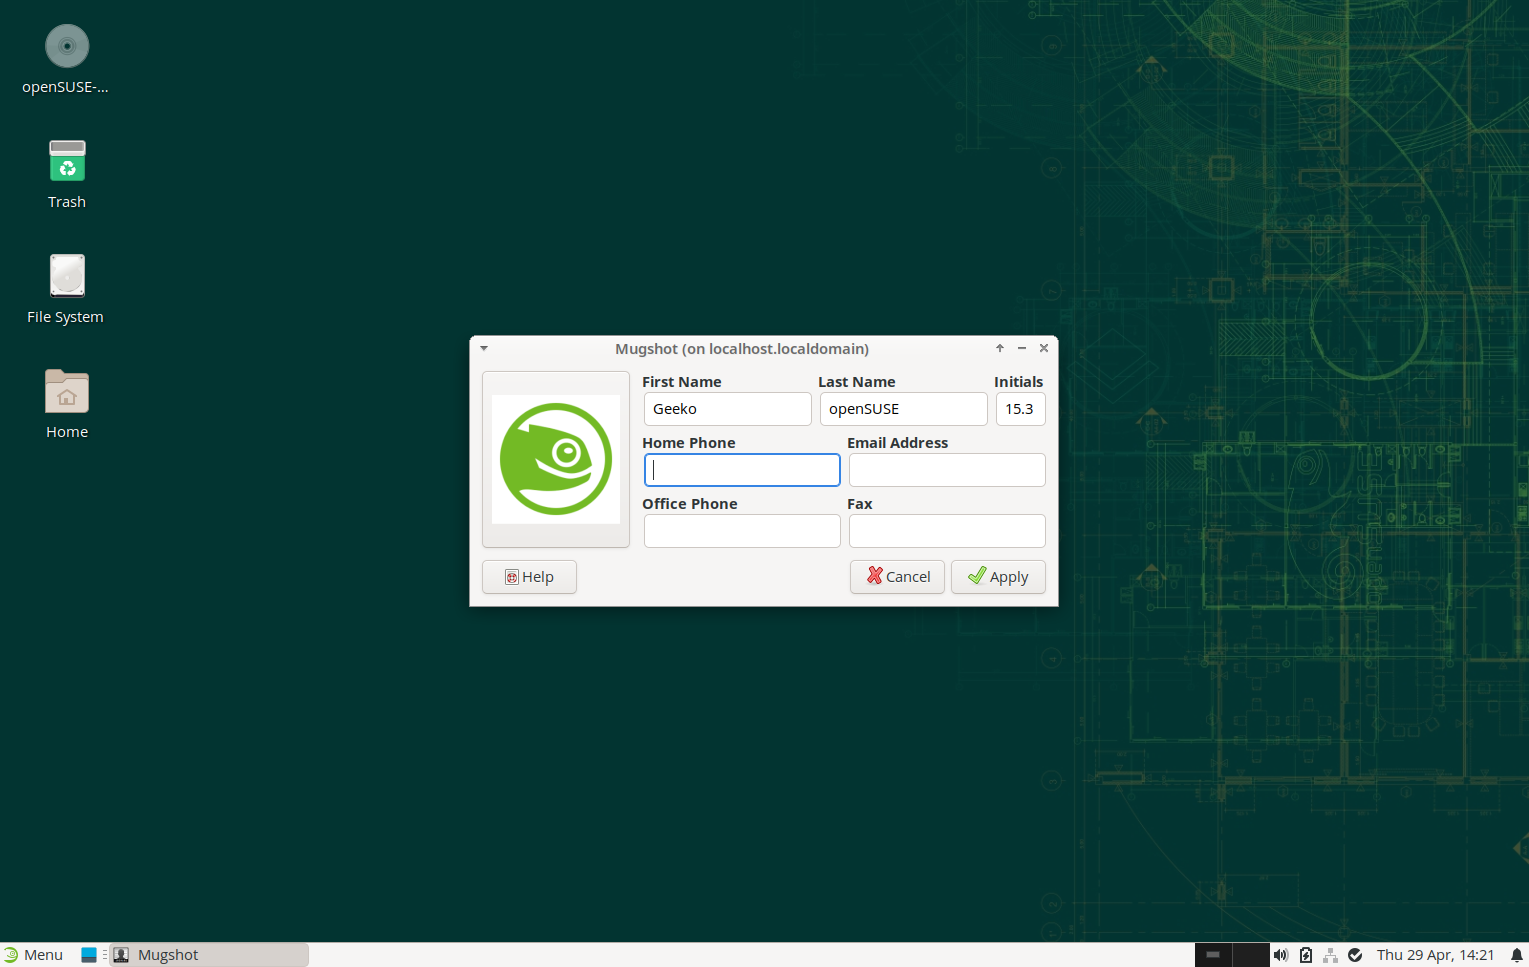Open the File System desktop icon
1529x967 pixels.
pos(67,277)
